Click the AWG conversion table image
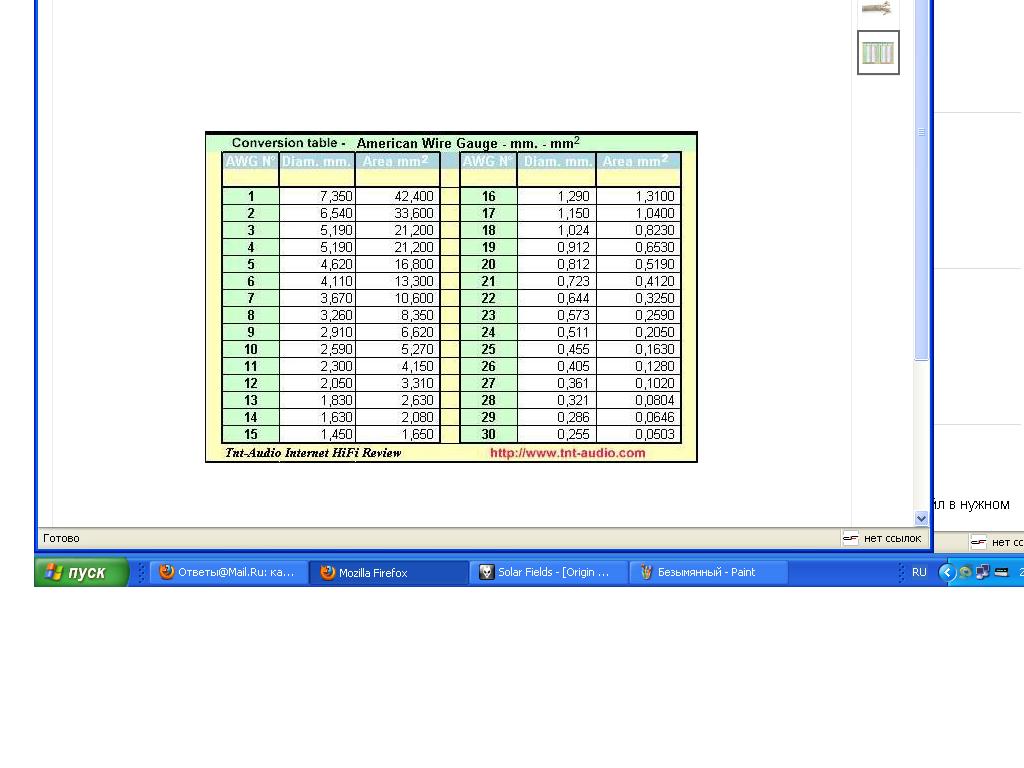 451,297
